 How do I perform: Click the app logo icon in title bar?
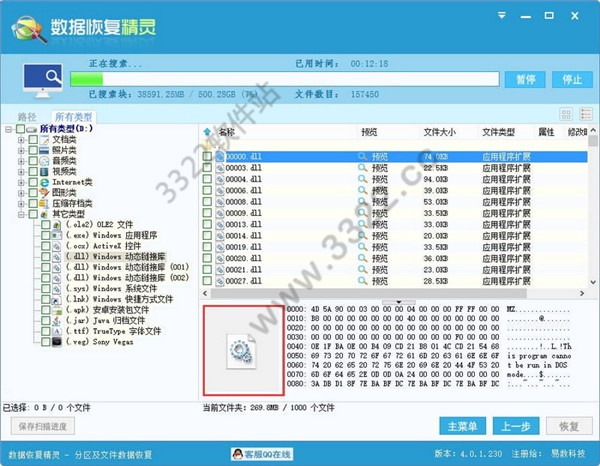29,28
